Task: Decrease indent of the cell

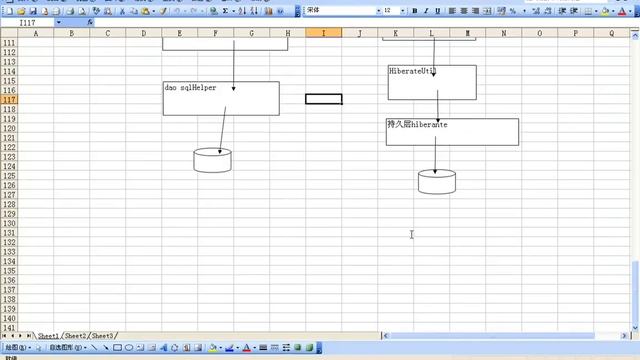Action: (562, 11)
